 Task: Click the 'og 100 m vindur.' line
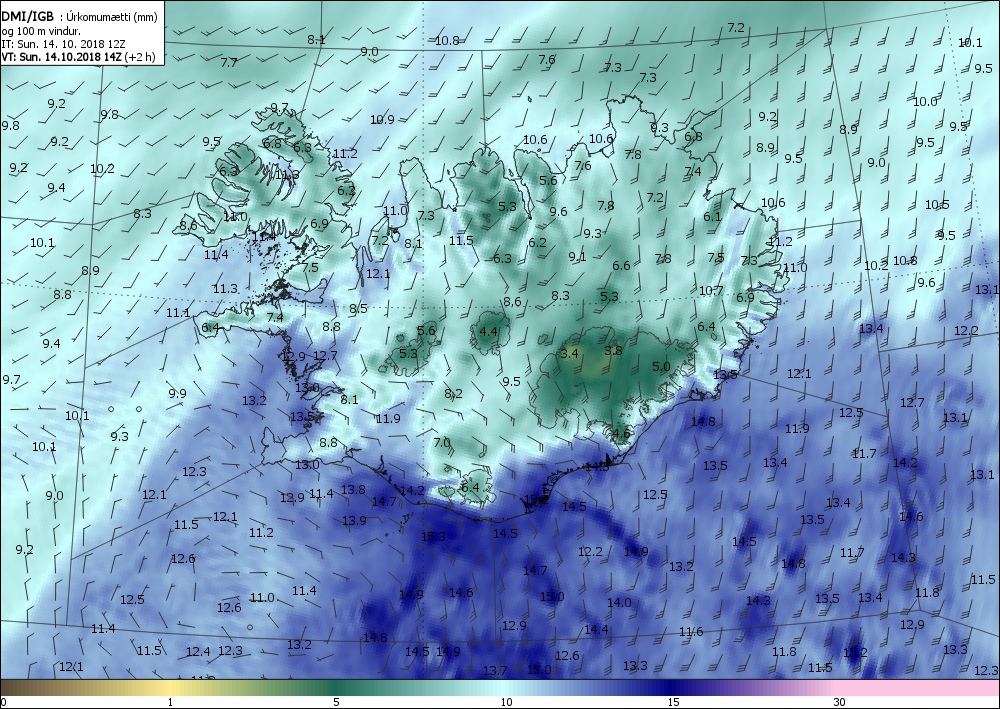pos(40,31)
